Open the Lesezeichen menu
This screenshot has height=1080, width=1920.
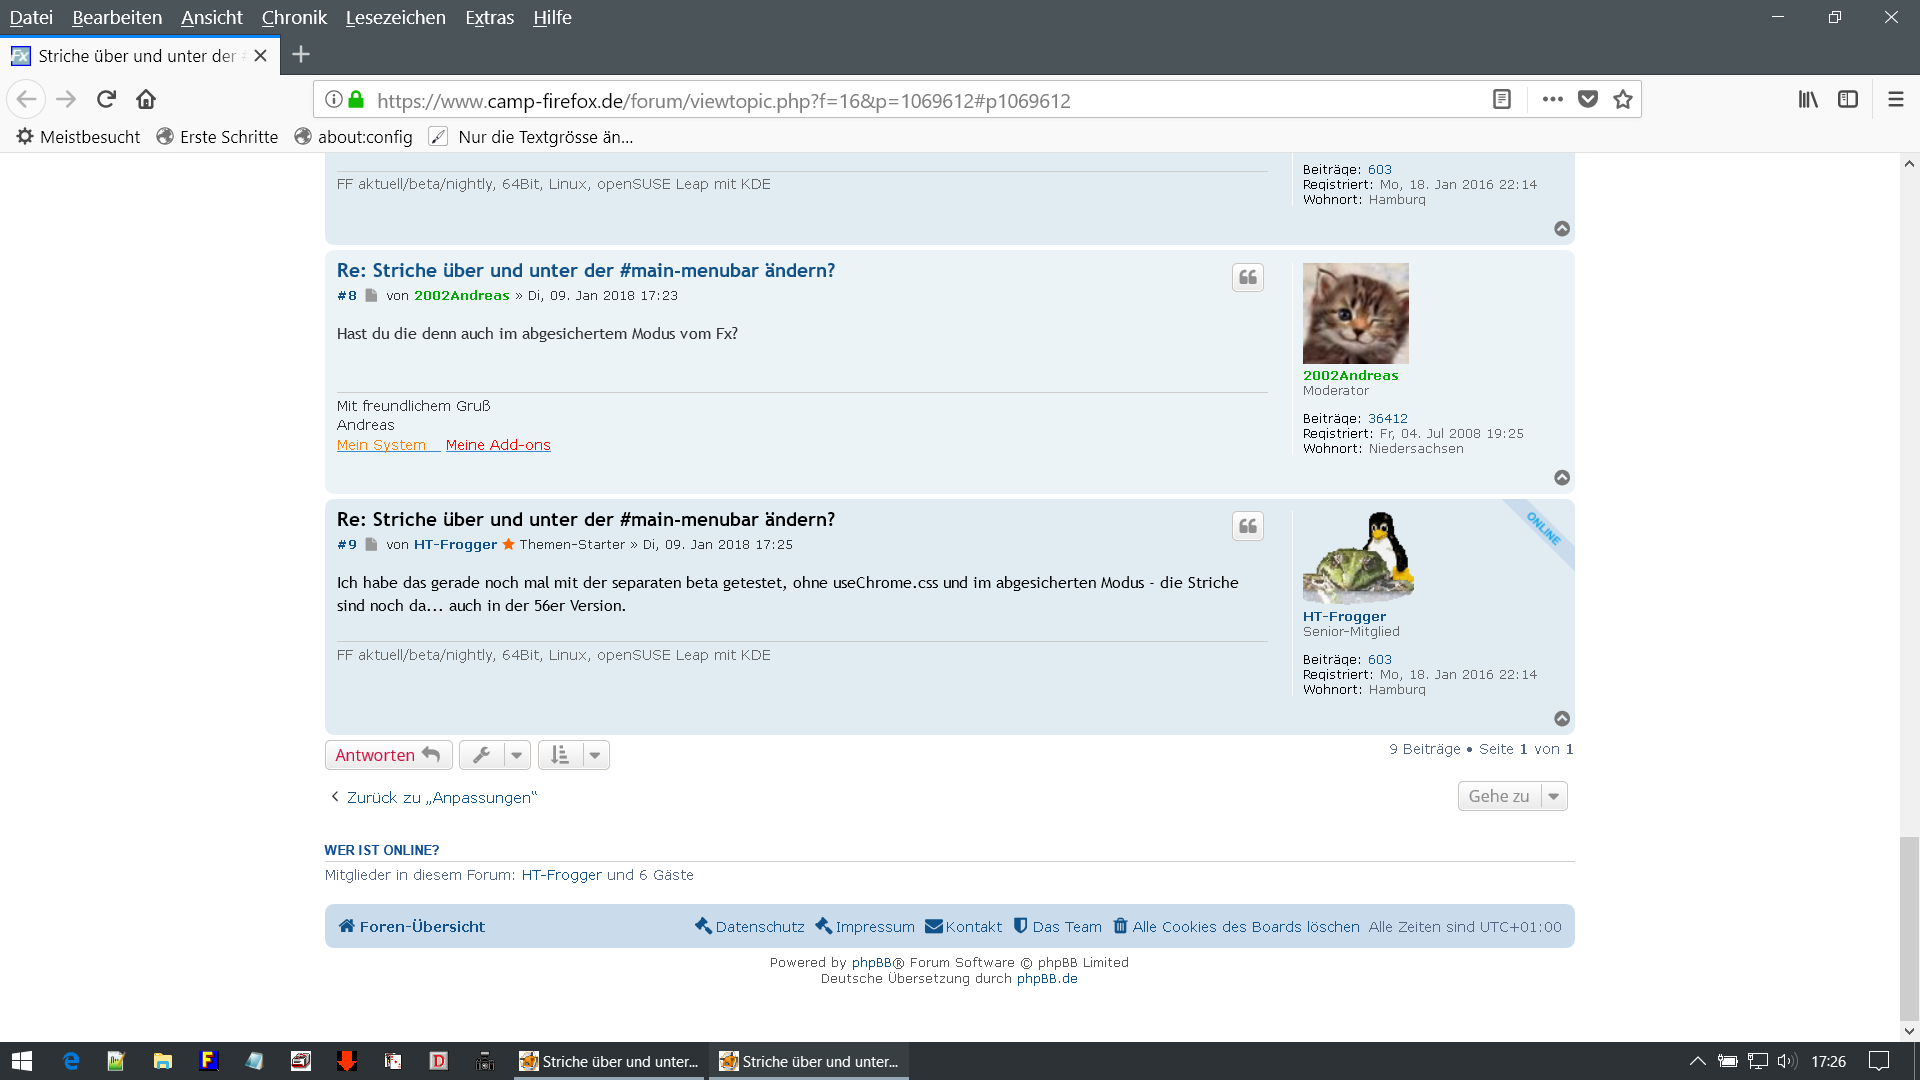[395, 17]
